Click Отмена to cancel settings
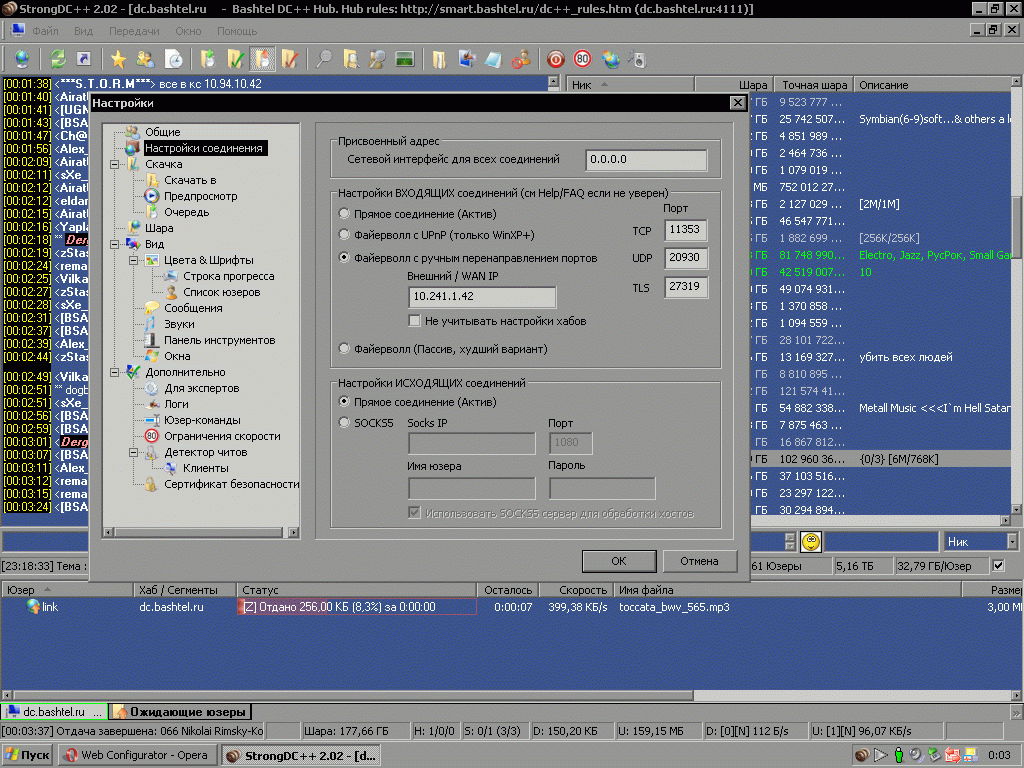The height and width of the screenshot is (768, 1024). click(699, 561)
